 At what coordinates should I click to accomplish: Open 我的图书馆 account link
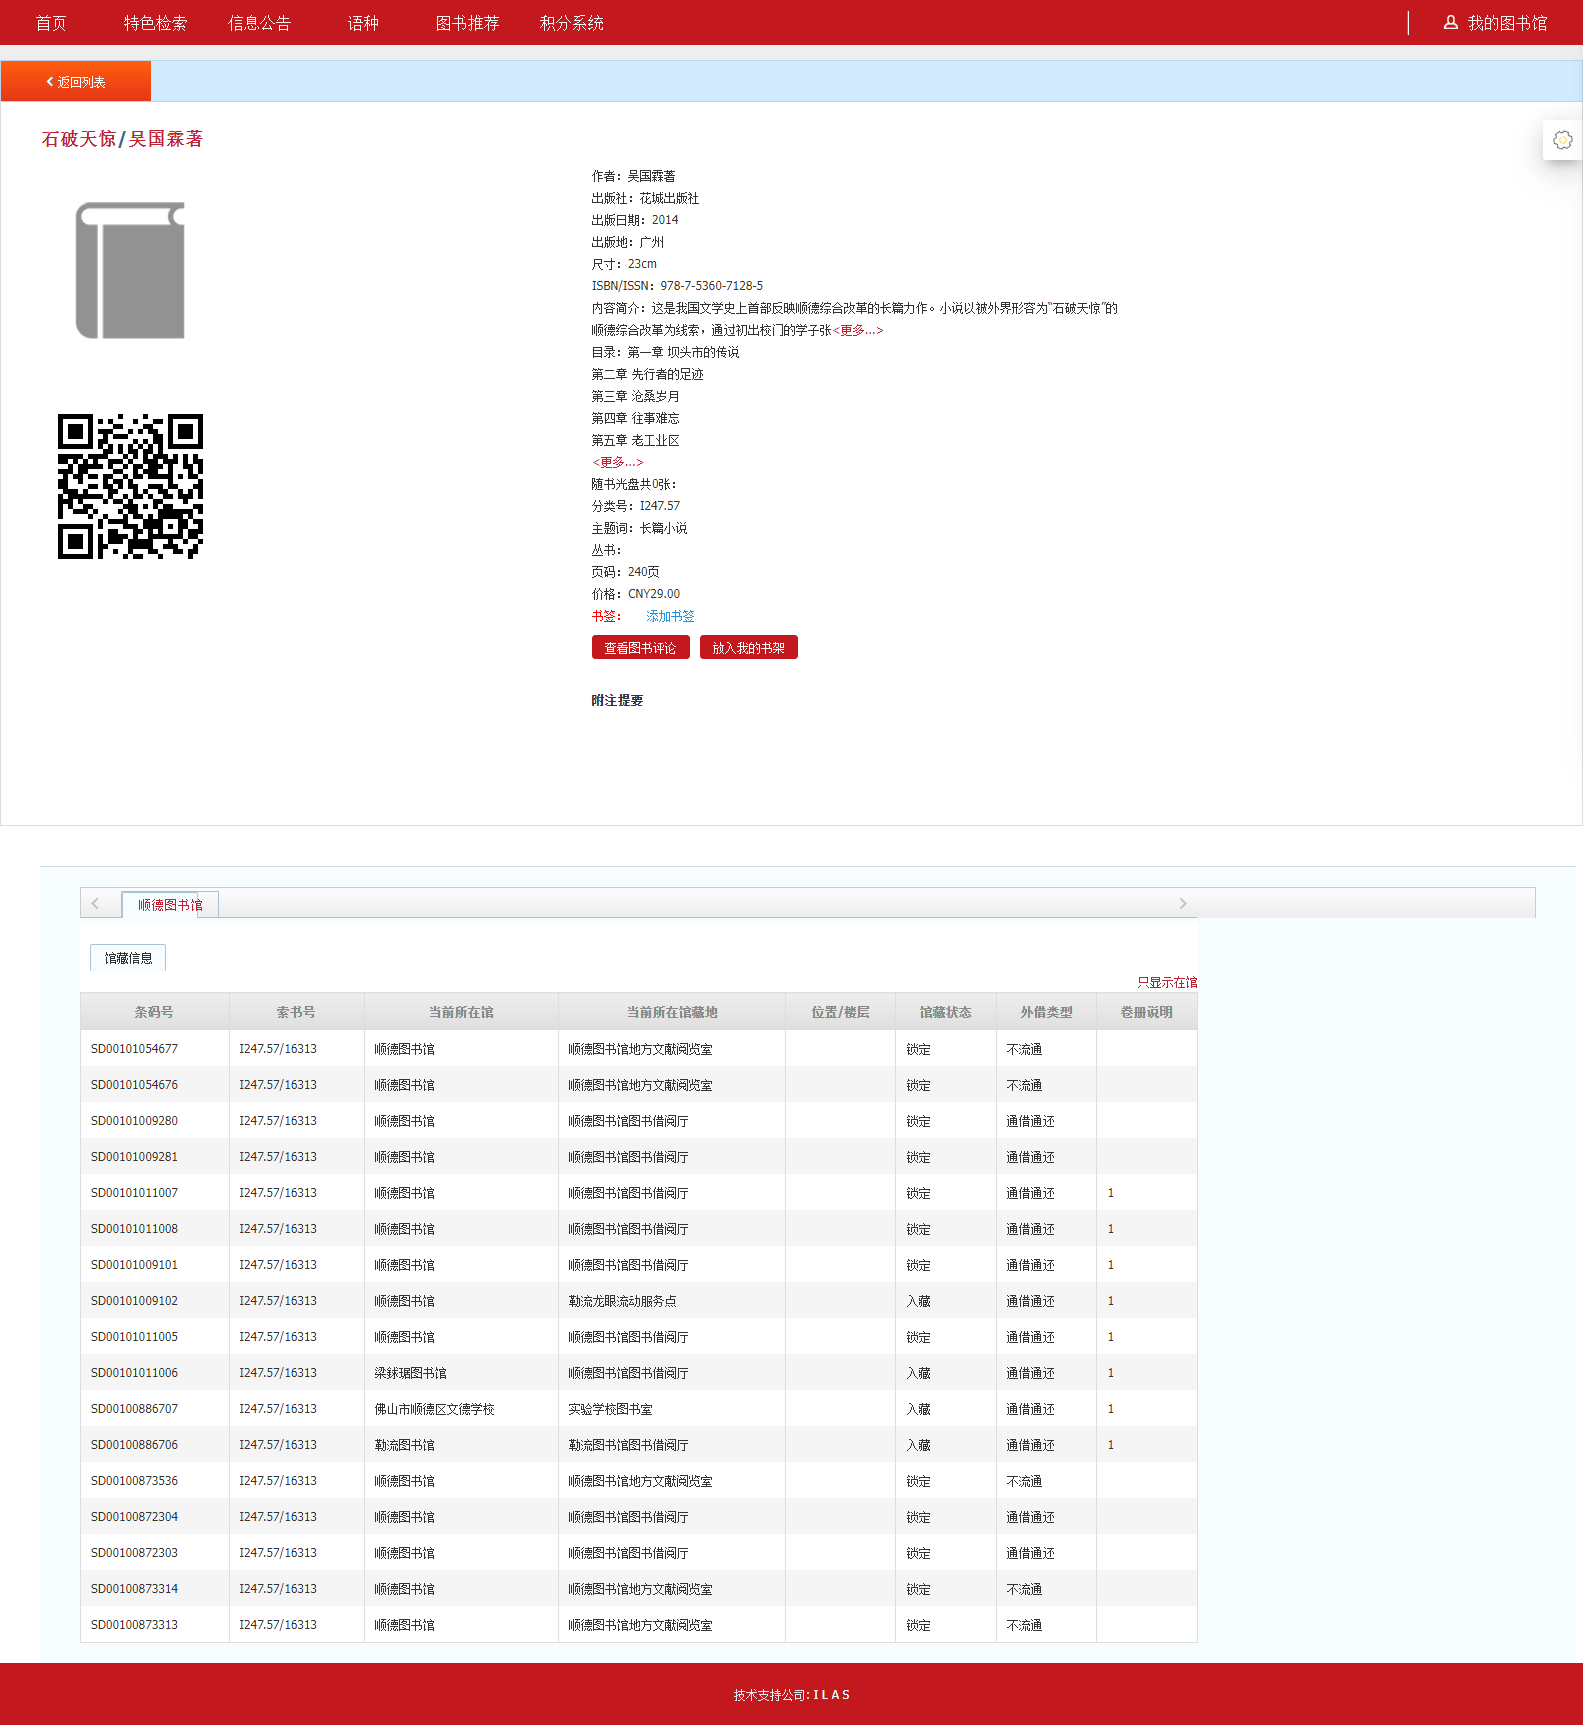(1507, 23)
